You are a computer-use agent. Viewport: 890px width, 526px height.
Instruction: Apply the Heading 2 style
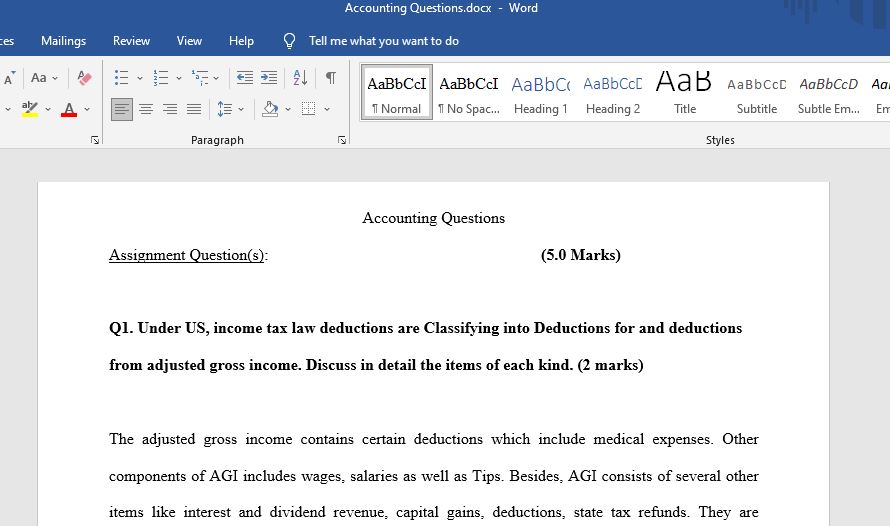click(x=613, y=93)
